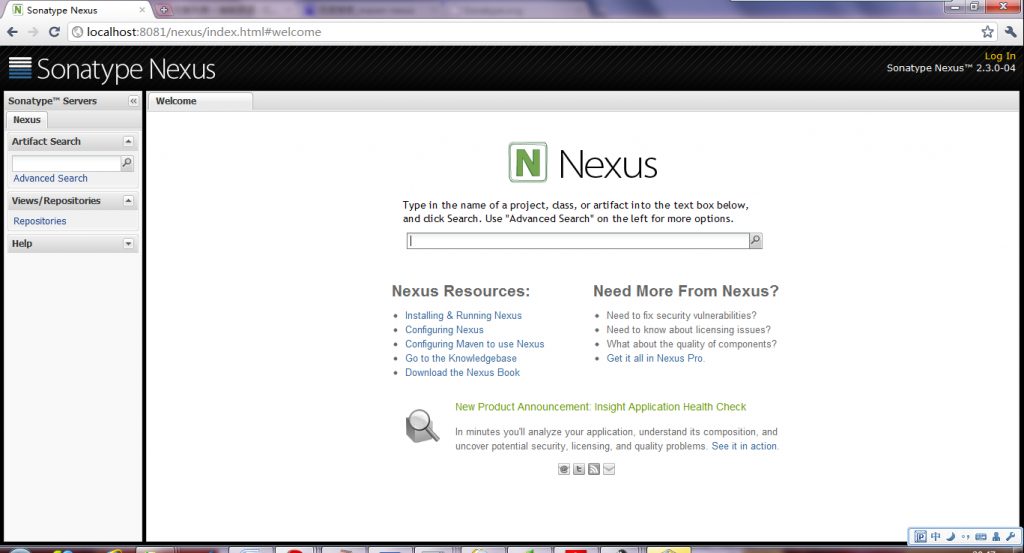Select the Welcome tab
1024x553 pixels.
(x=200, y=101)
